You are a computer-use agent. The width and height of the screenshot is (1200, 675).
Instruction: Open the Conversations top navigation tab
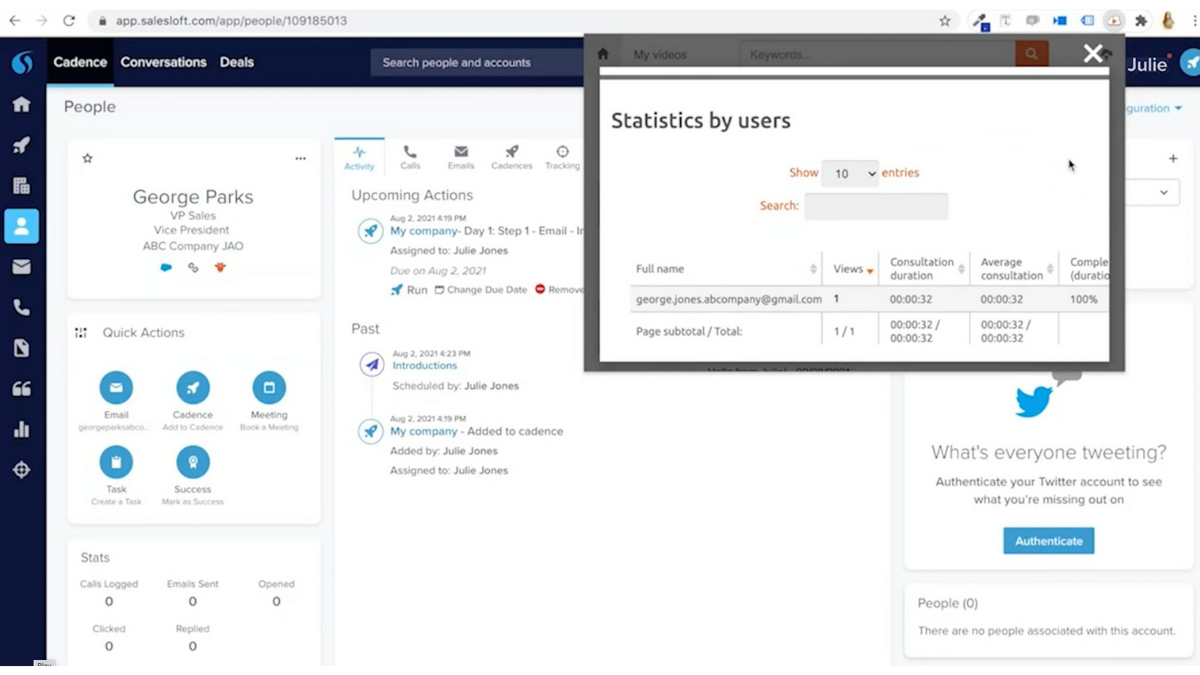tap(163, 62)
